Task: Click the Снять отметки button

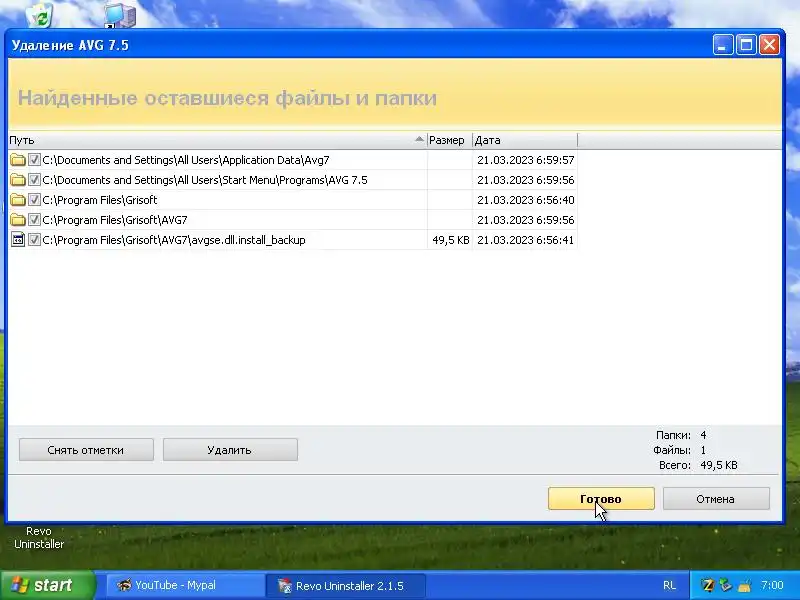Action: [x=86, y=450]
